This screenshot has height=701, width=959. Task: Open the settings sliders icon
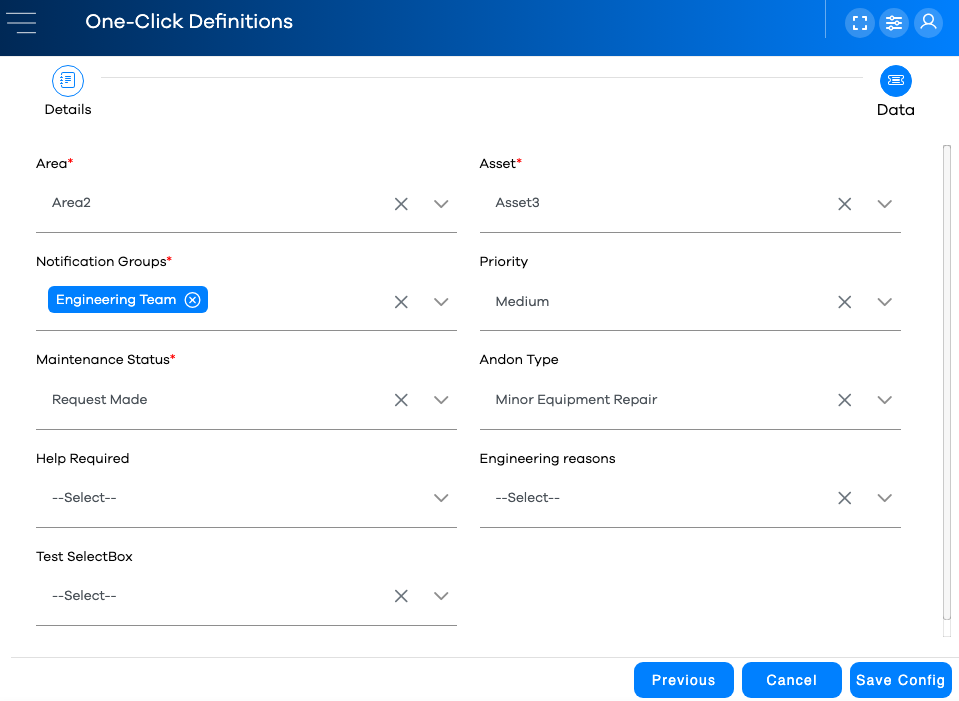(894, 23)
